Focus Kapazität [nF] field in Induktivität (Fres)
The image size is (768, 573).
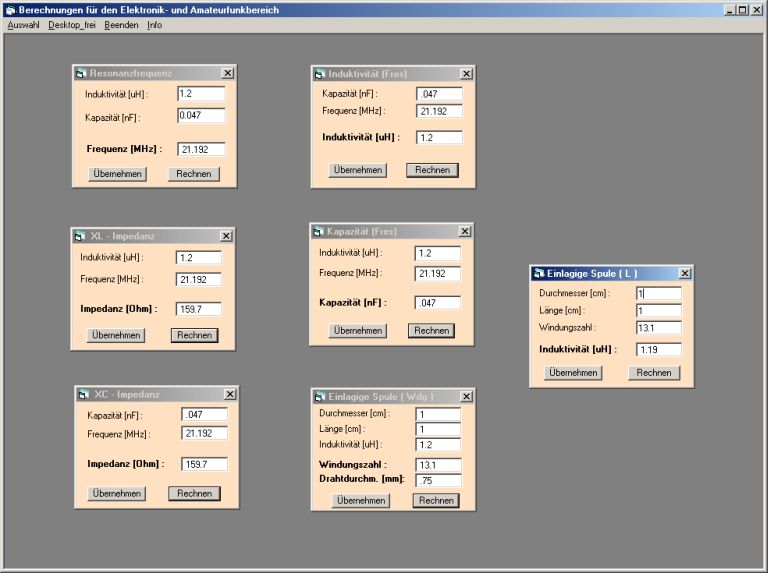coord(439,94)
